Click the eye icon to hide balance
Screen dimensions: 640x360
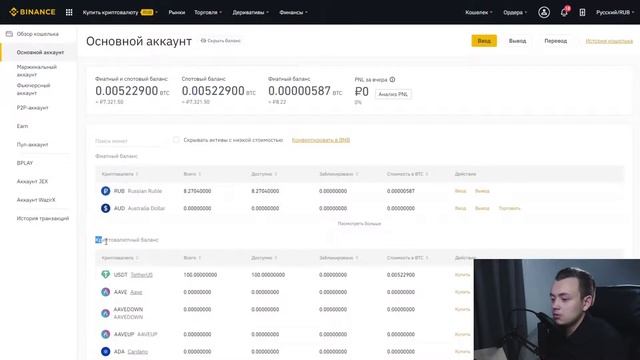tap(203, 40)
